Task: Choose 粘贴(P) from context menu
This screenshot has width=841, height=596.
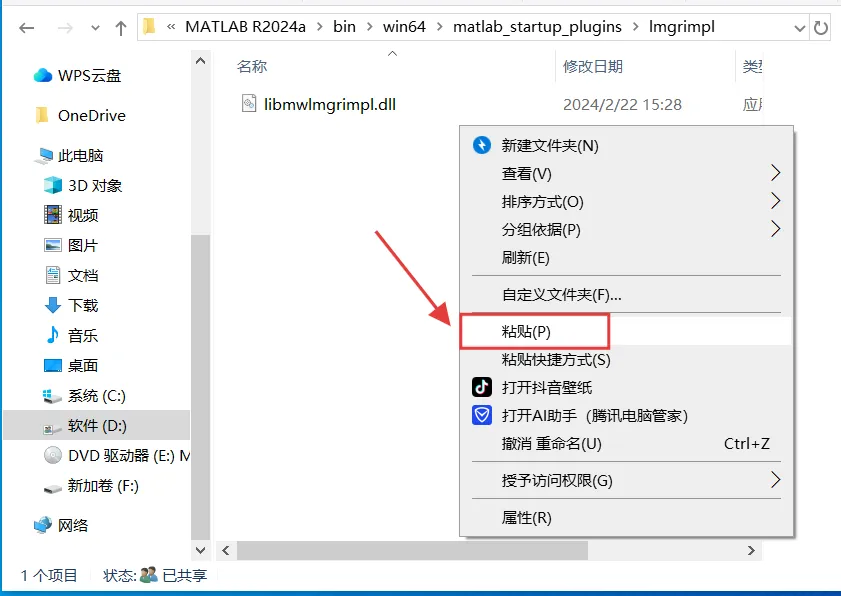Action: (x=626, y=332)
